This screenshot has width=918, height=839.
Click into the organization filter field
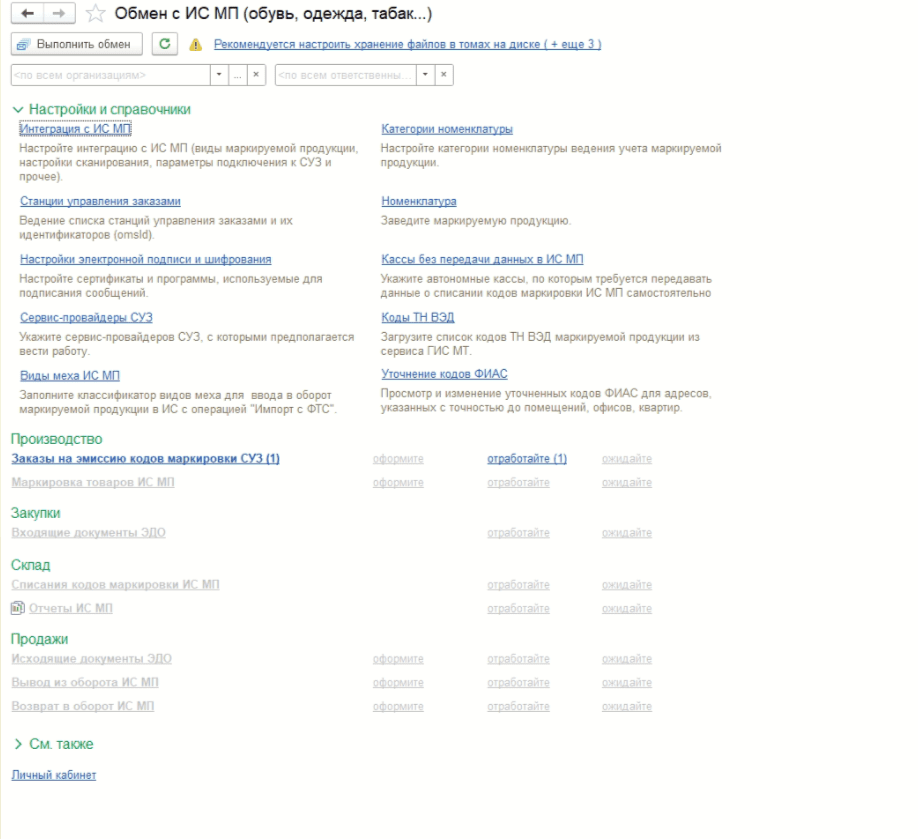[x=110, y=75]
